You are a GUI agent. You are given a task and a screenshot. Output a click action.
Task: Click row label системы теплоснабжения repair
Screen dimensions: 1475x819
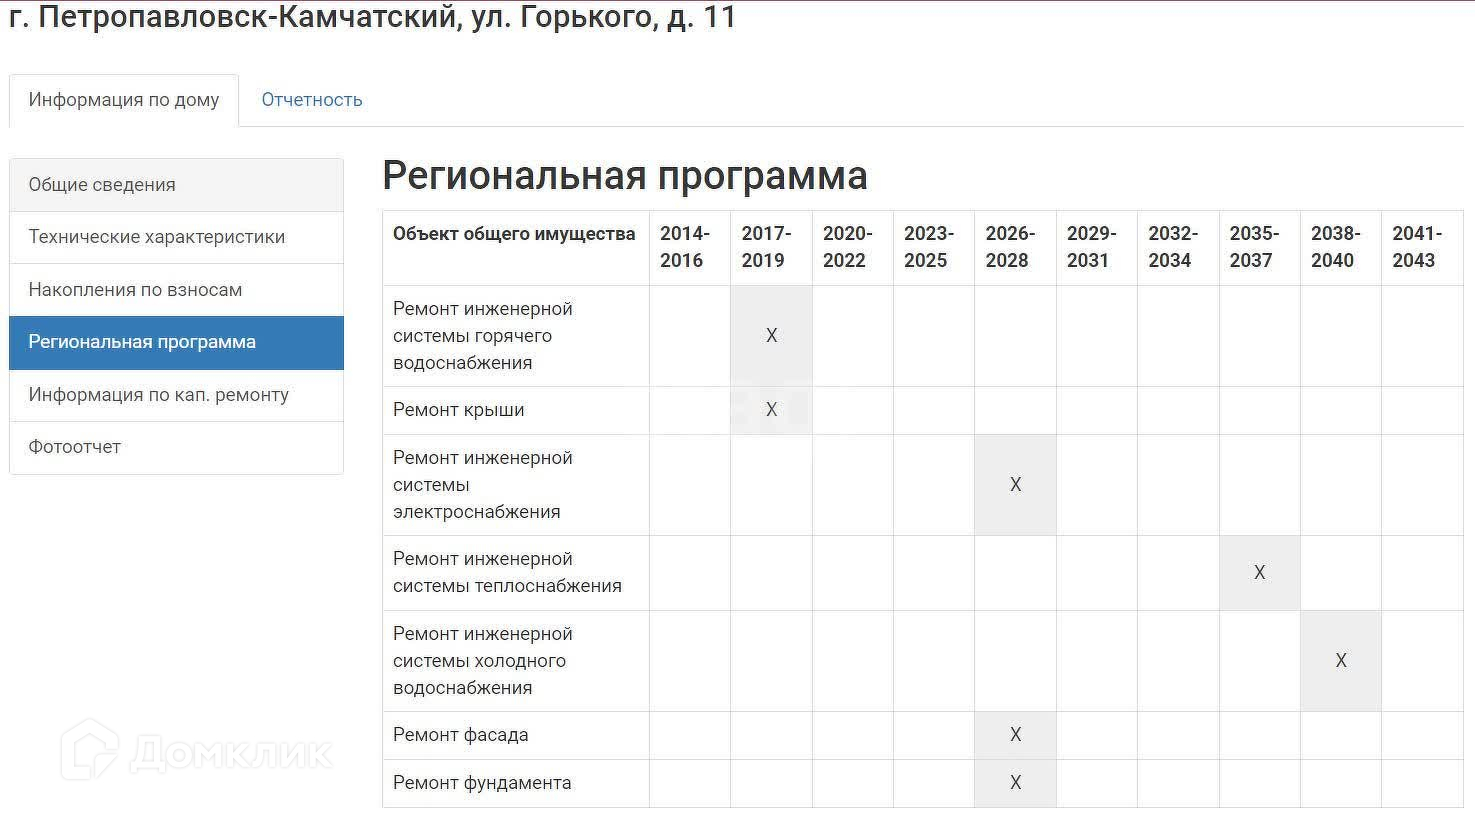[507, 573]
